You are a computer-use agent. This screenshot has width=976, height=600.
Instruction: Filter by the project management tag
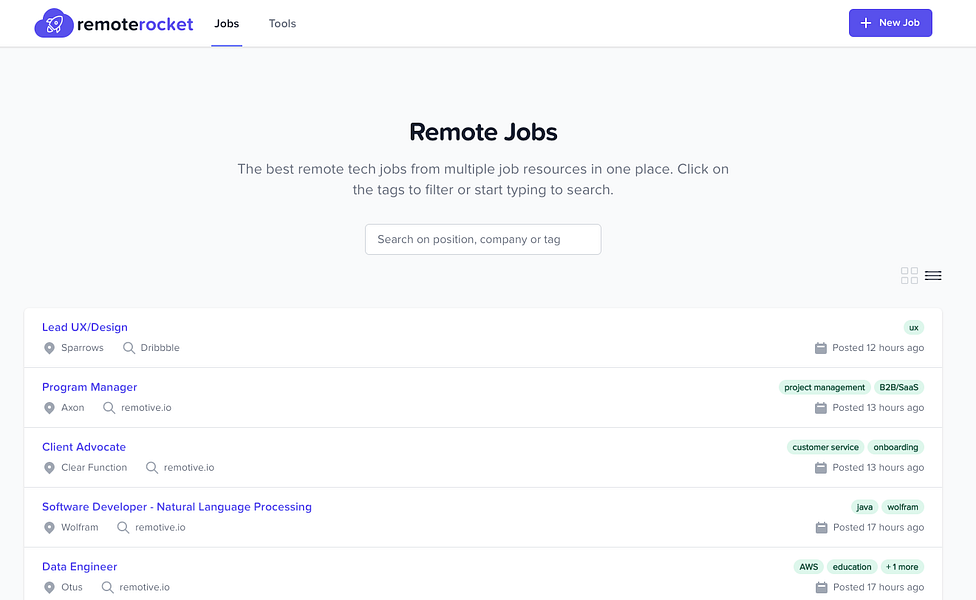[x=824, y=387]
